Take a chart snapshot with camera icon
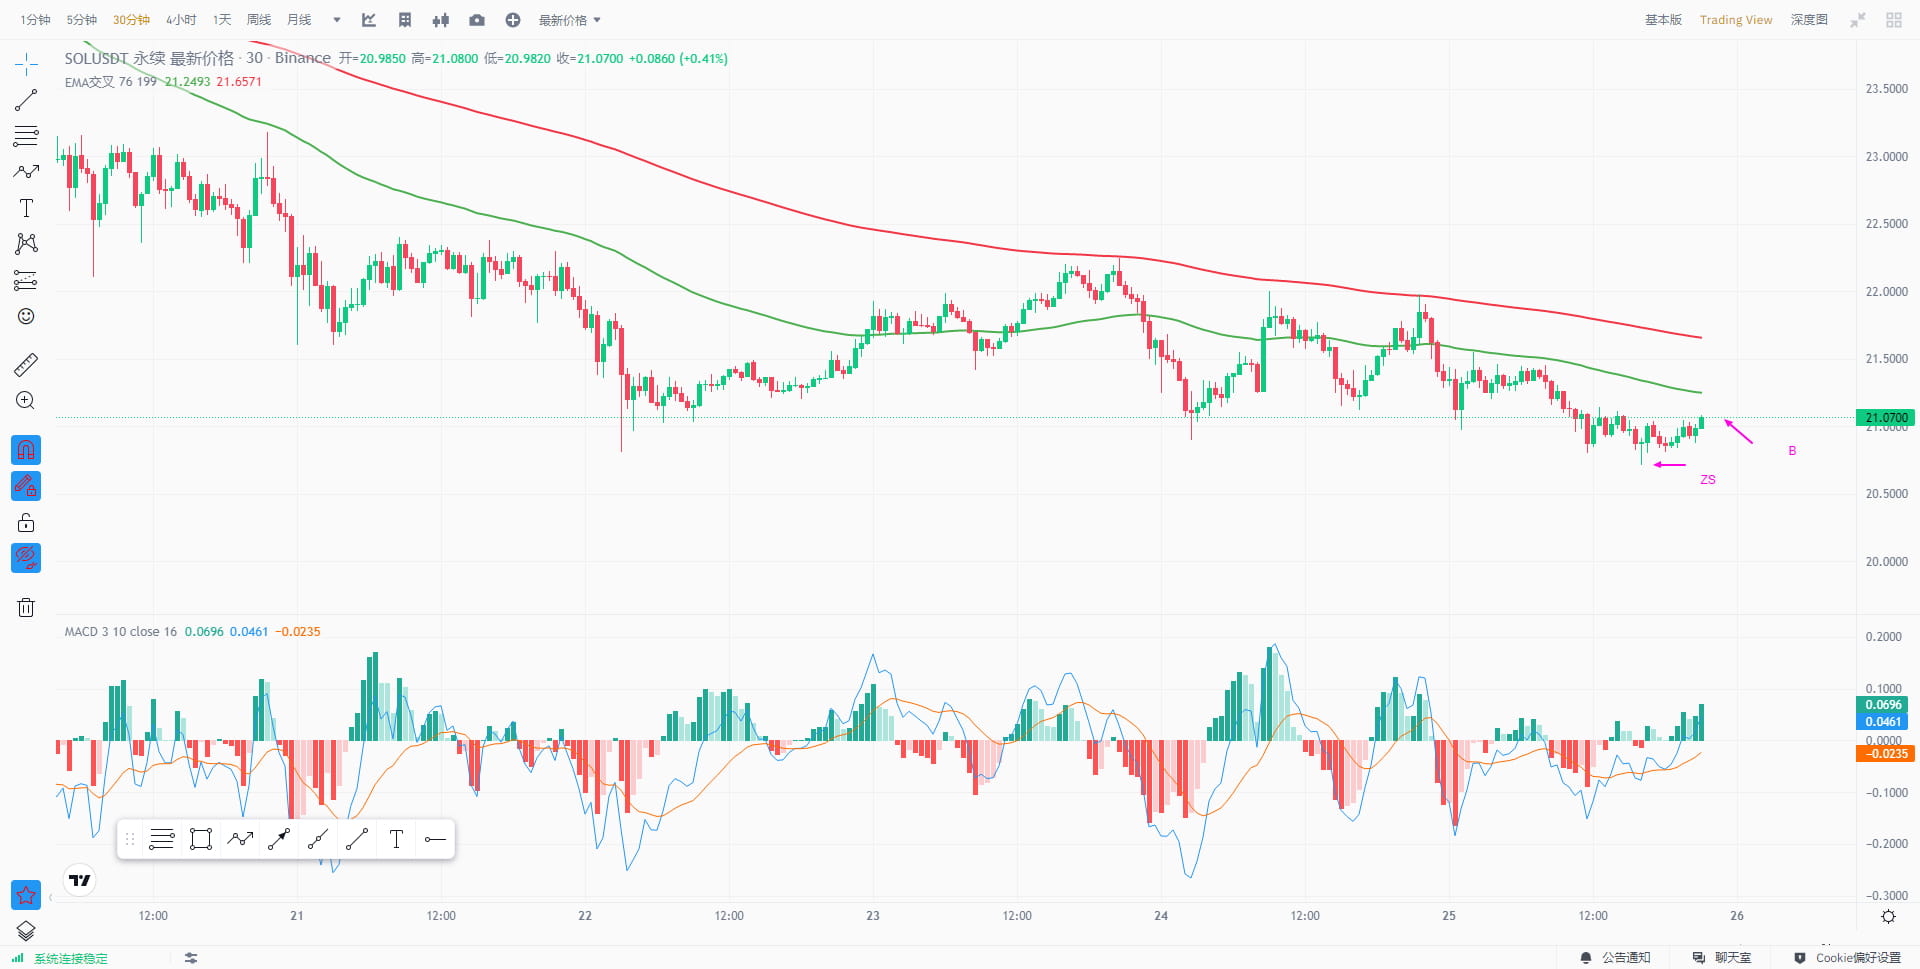The width and height of the screenshot is (1920, 969). coord(477,20)
